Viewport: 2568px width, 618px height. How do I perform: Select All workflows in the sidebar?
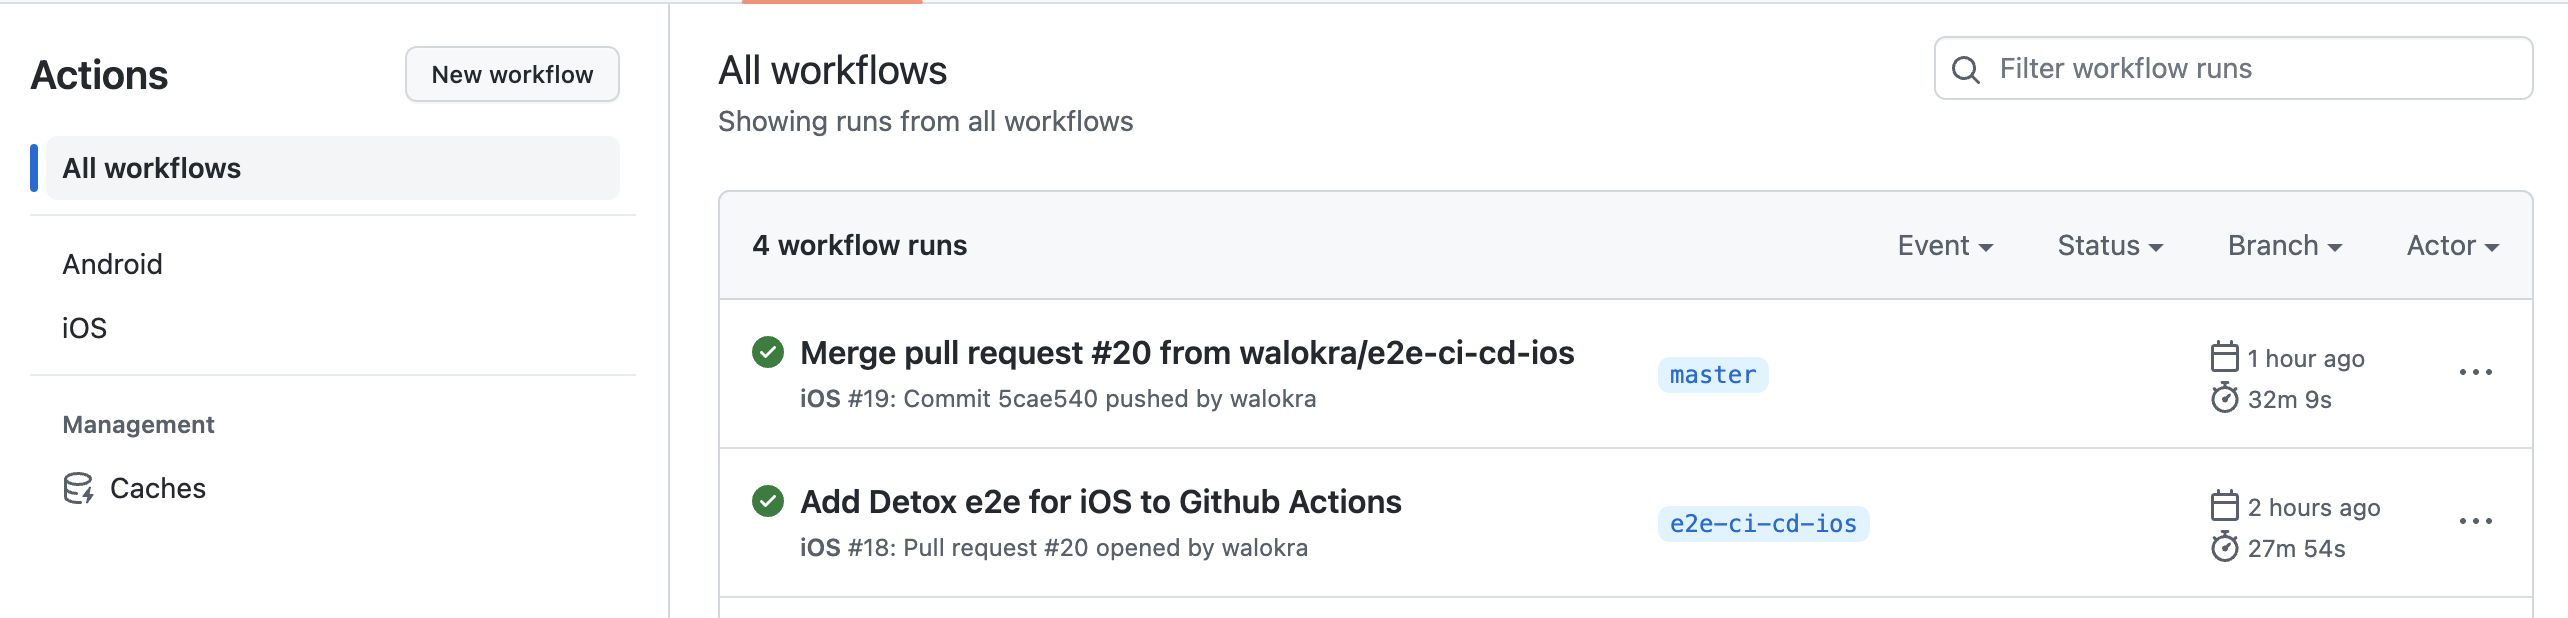point(332,168)
